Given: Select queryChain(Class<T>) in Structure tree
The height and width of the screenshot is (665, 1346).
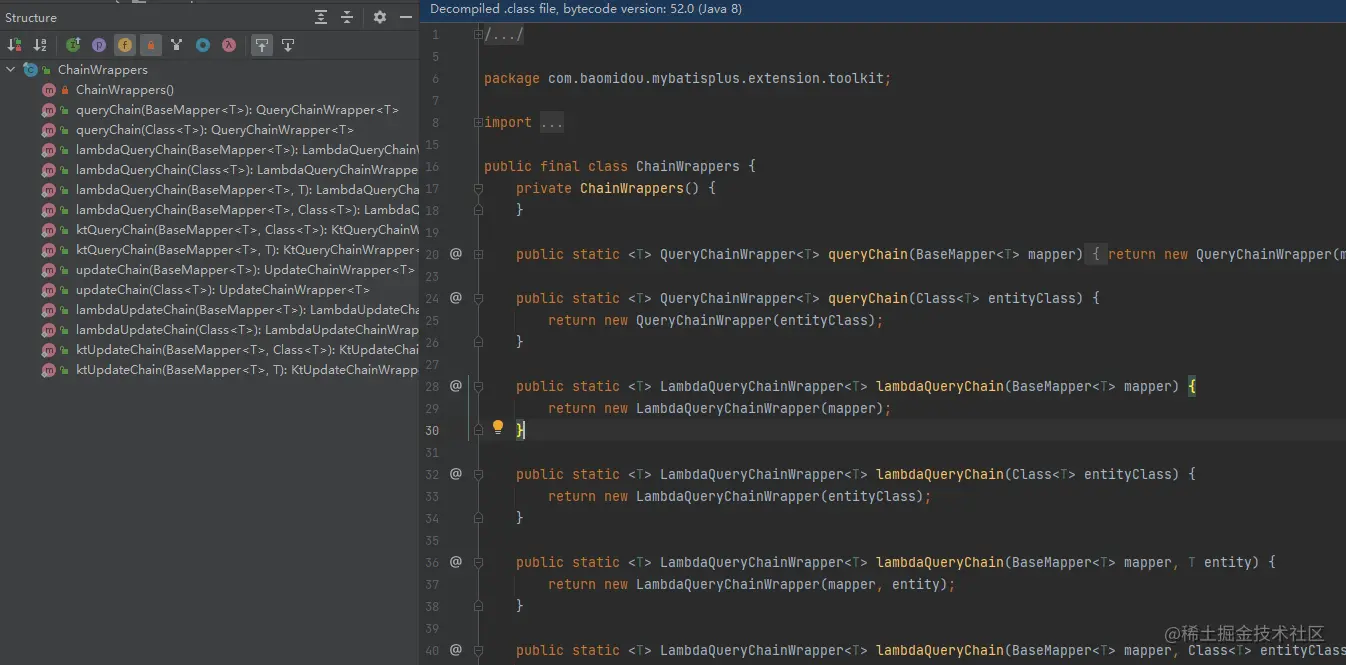Looking at the screenshot, I should [x=210, y=130].
